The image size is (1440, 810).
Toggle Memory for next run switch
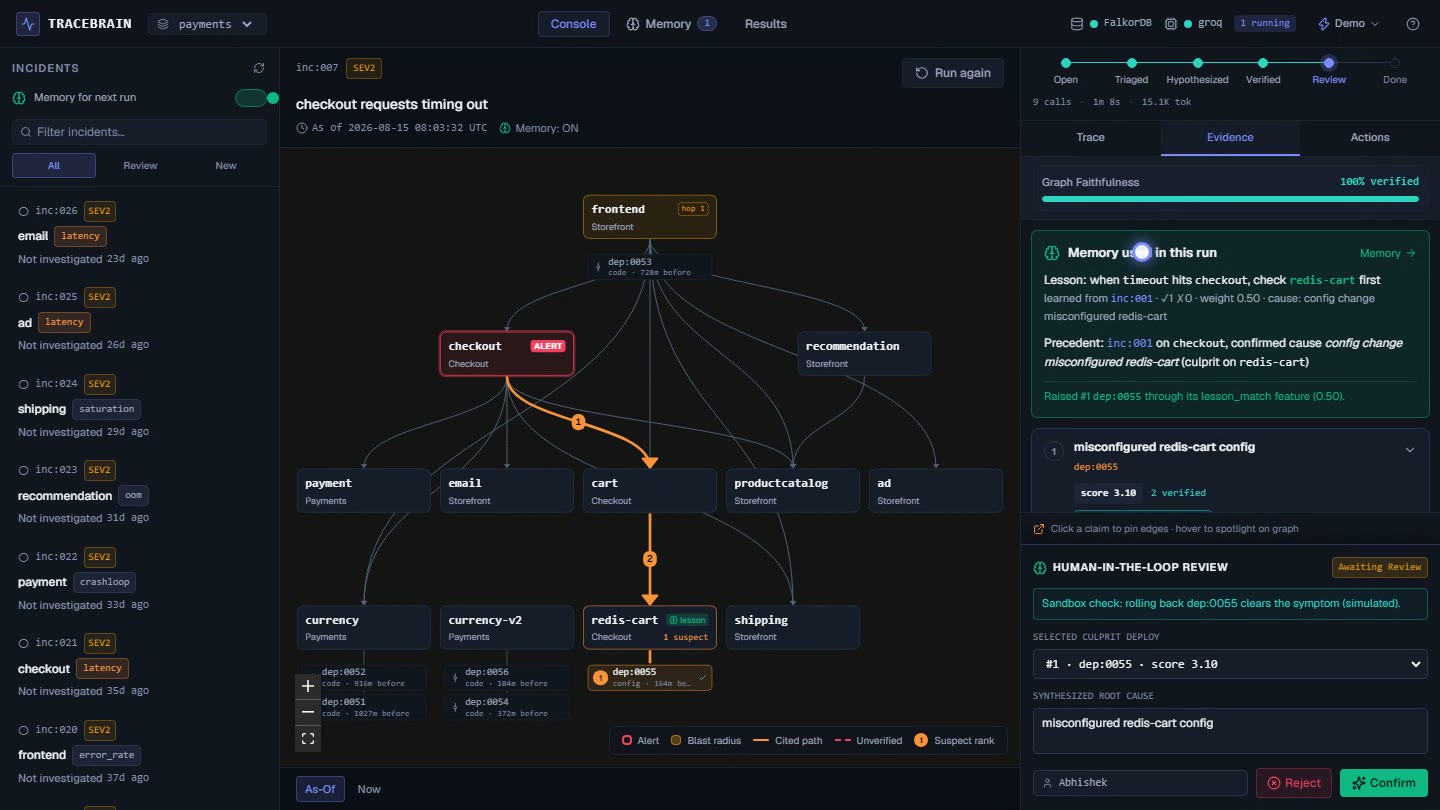point(256,97)
